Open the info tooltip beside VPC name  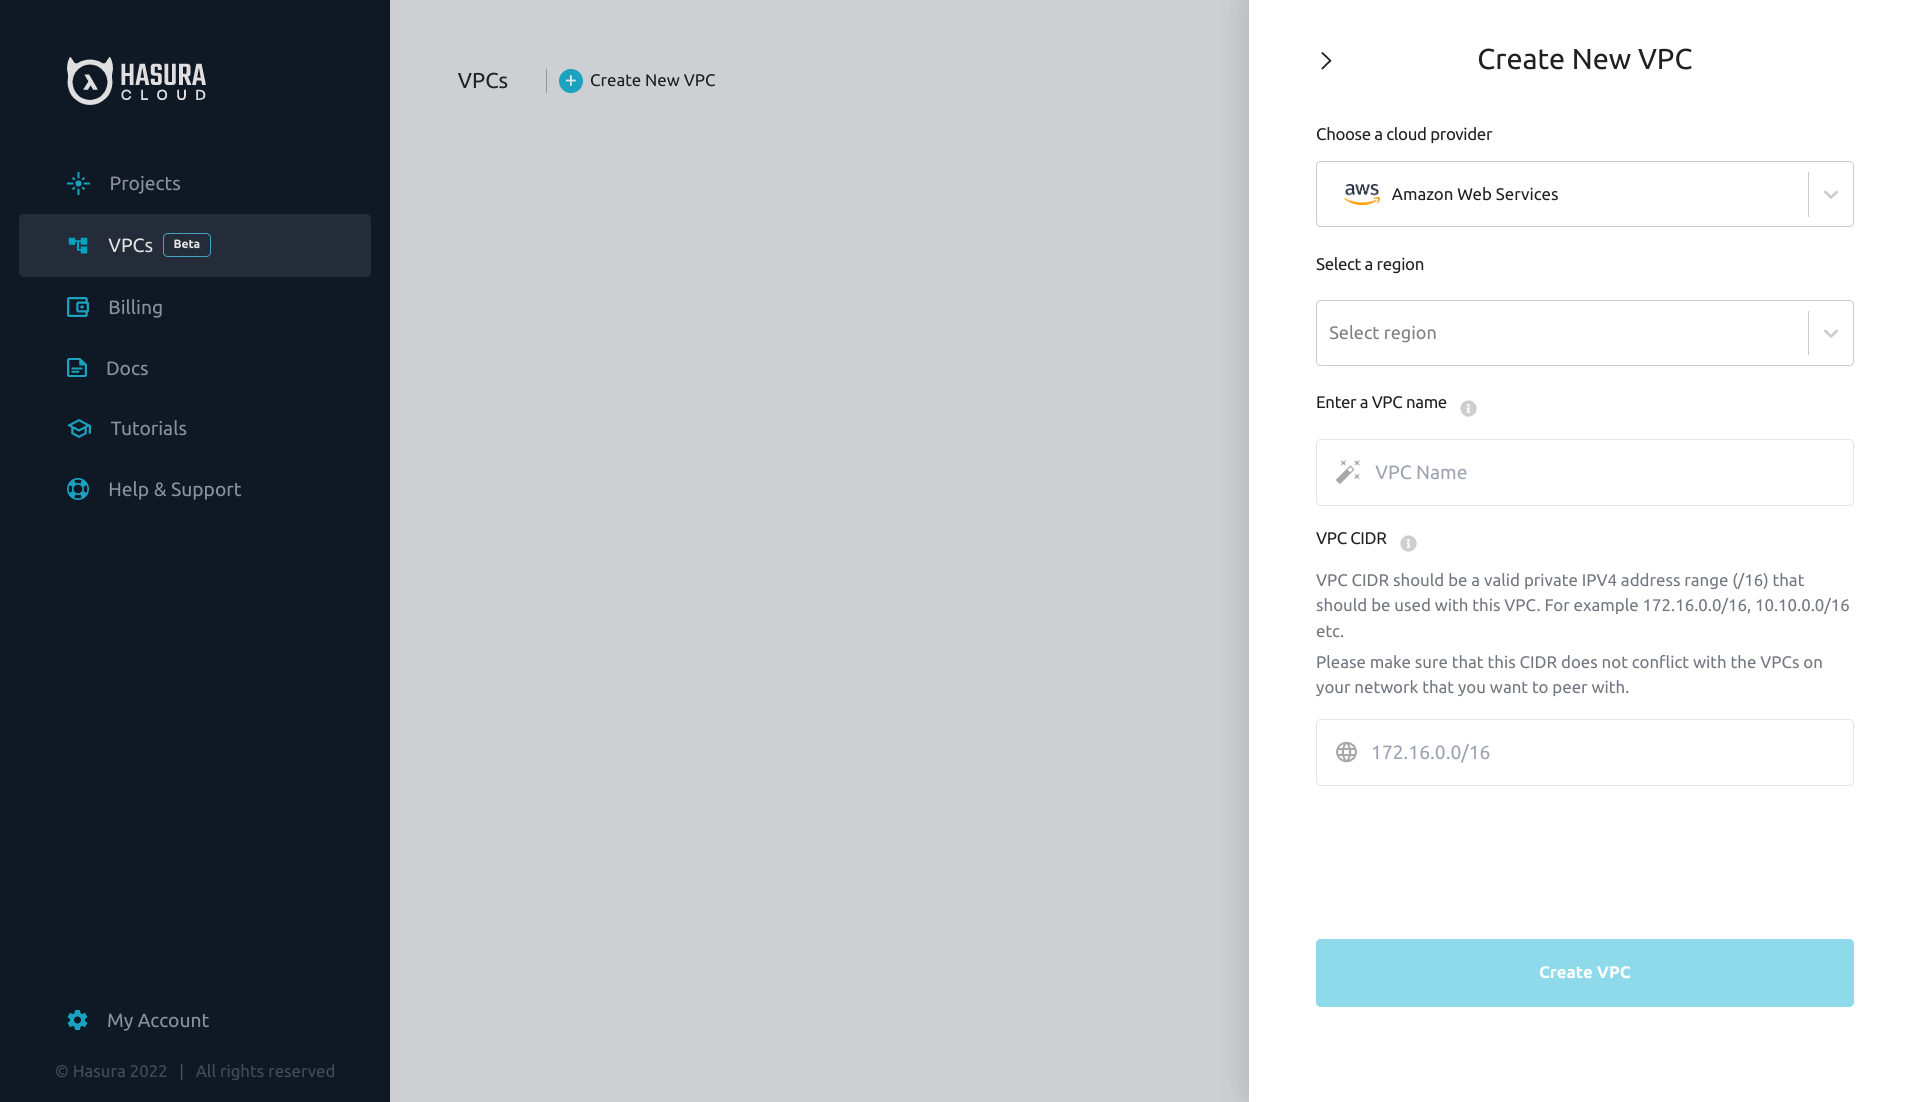click(x=1467, y=408)
